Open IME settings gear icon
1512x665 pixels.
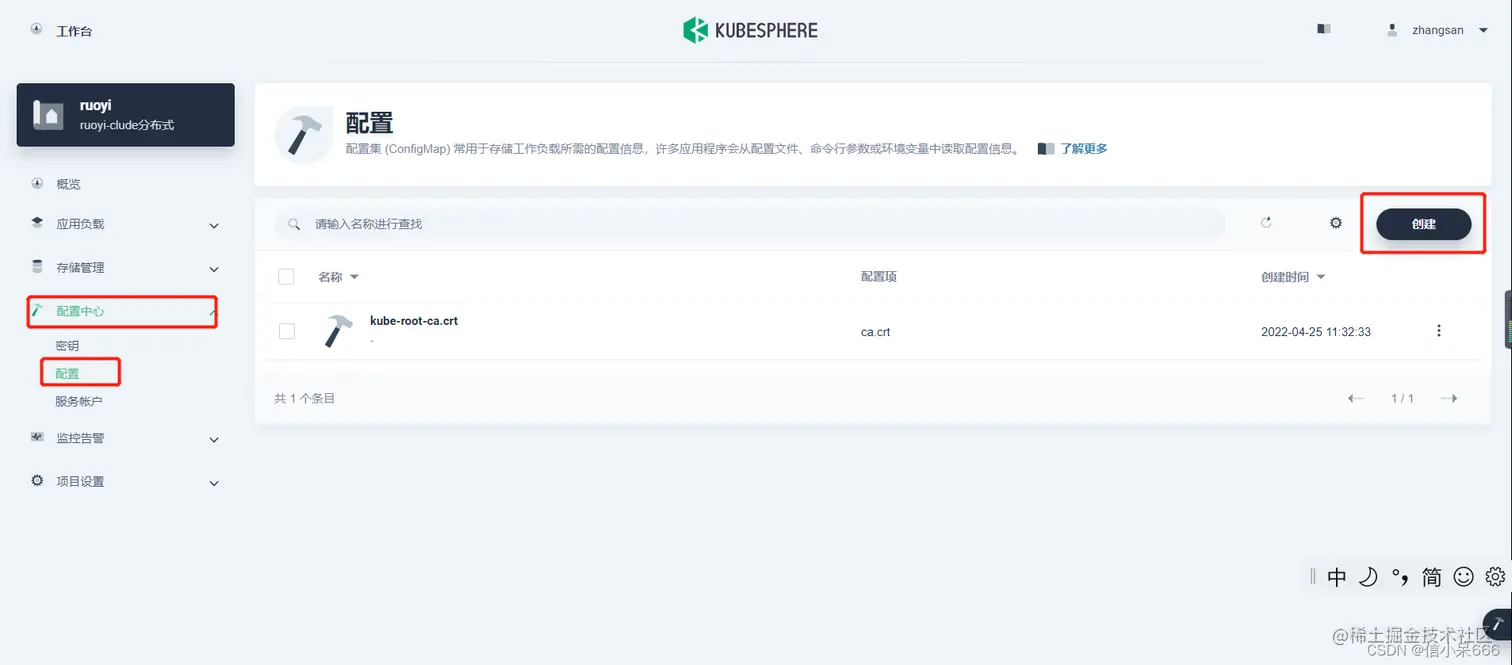pos(1495,577)
